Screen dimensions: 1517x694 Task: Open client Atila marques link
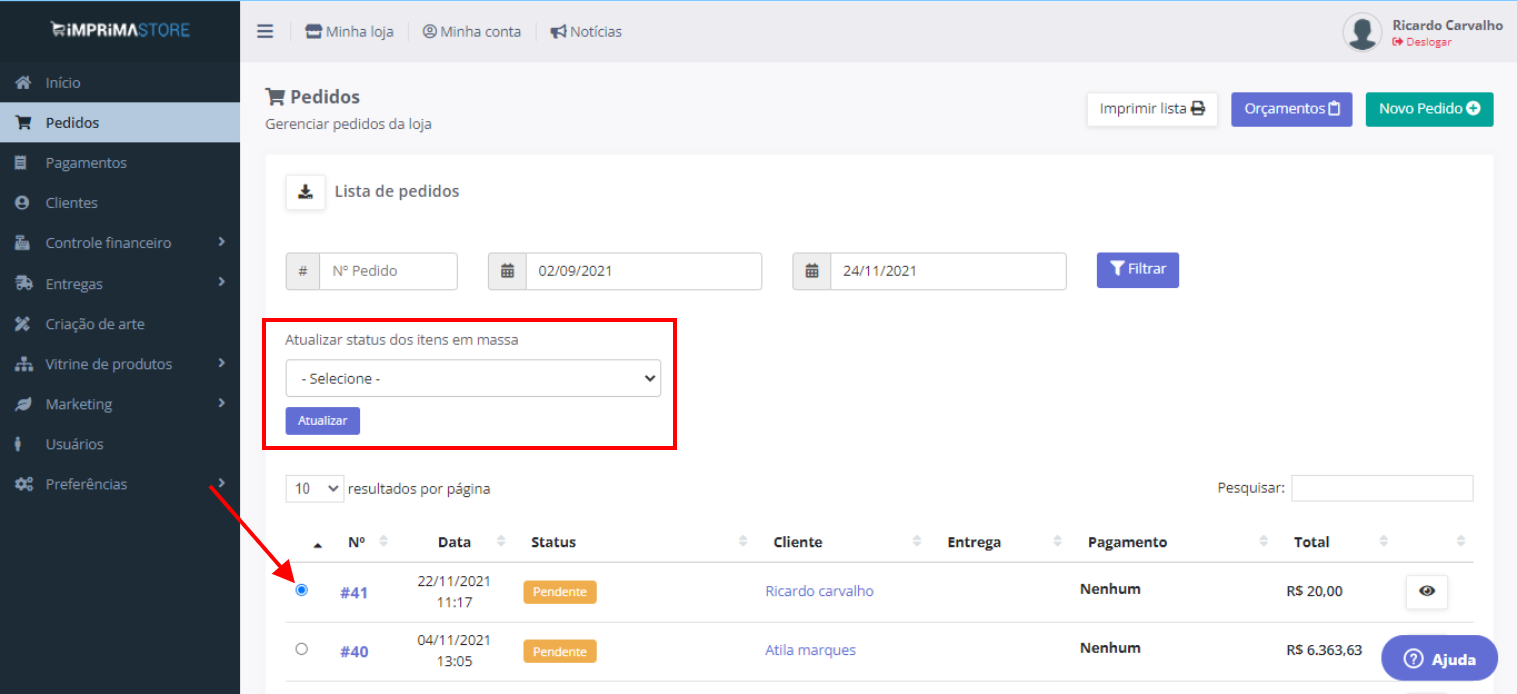tap(810, 650)
